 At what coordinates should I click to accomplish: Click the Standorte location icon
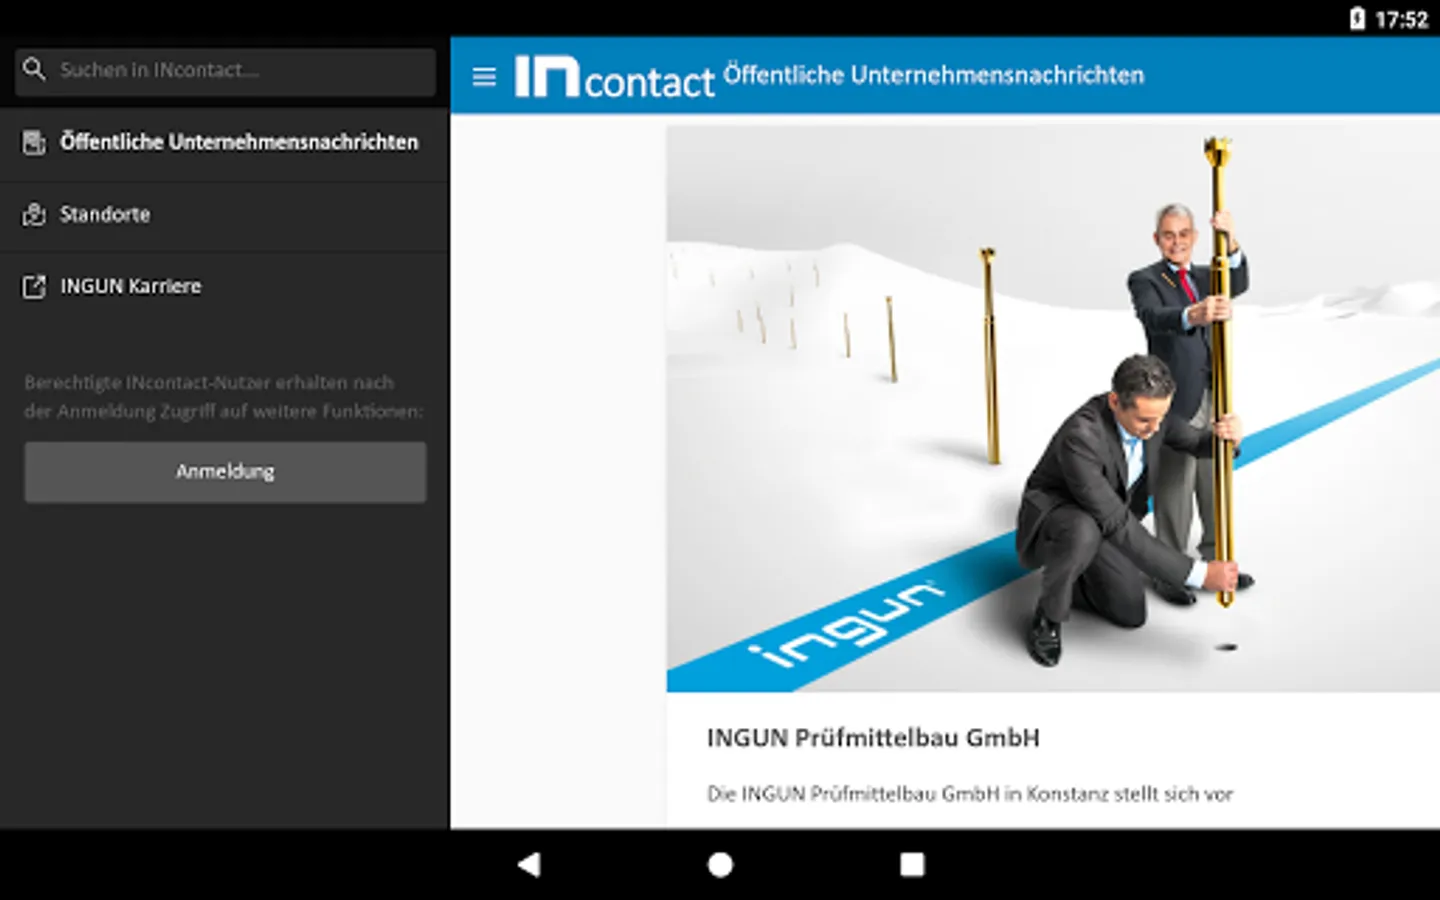34,214
